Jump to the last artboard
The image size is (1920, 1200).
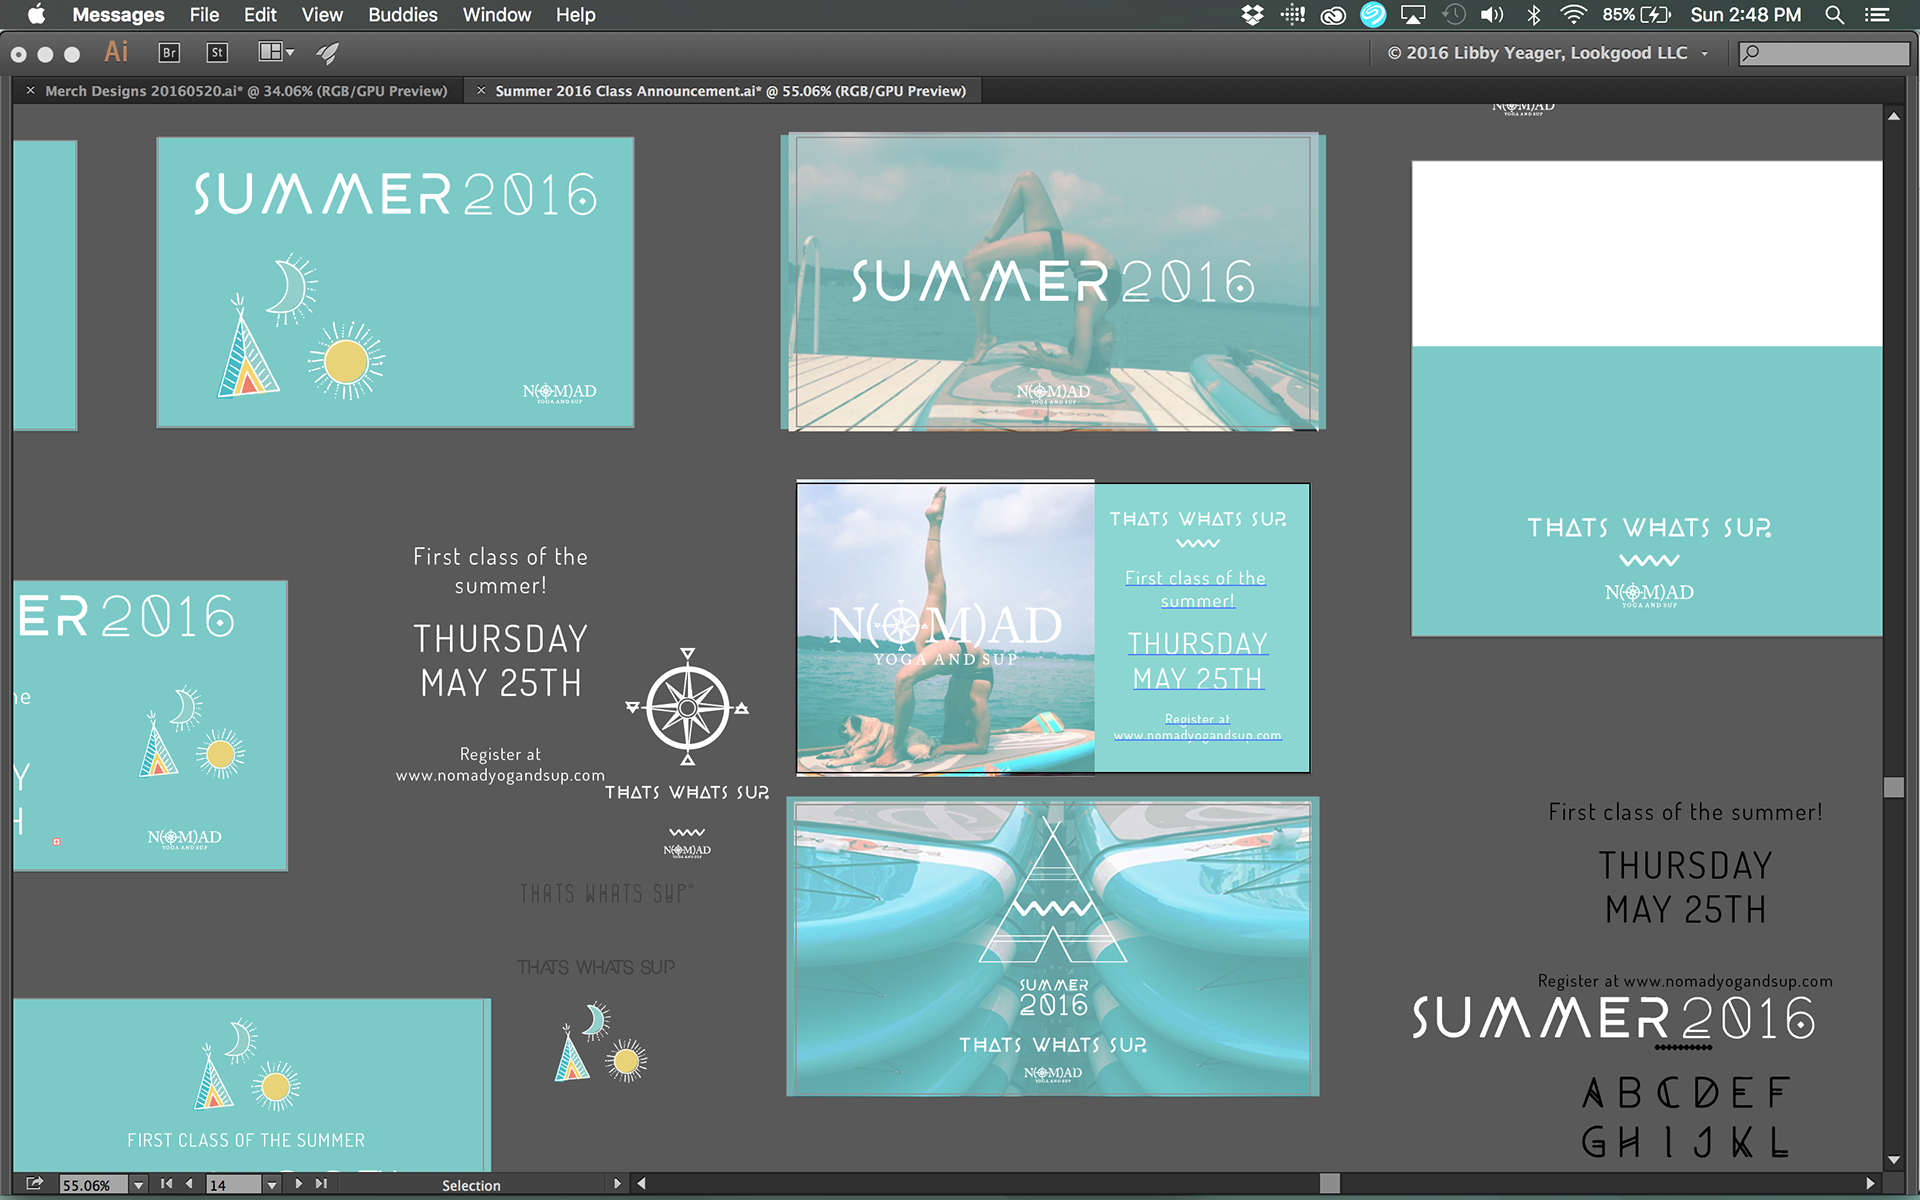point(321,1184)
